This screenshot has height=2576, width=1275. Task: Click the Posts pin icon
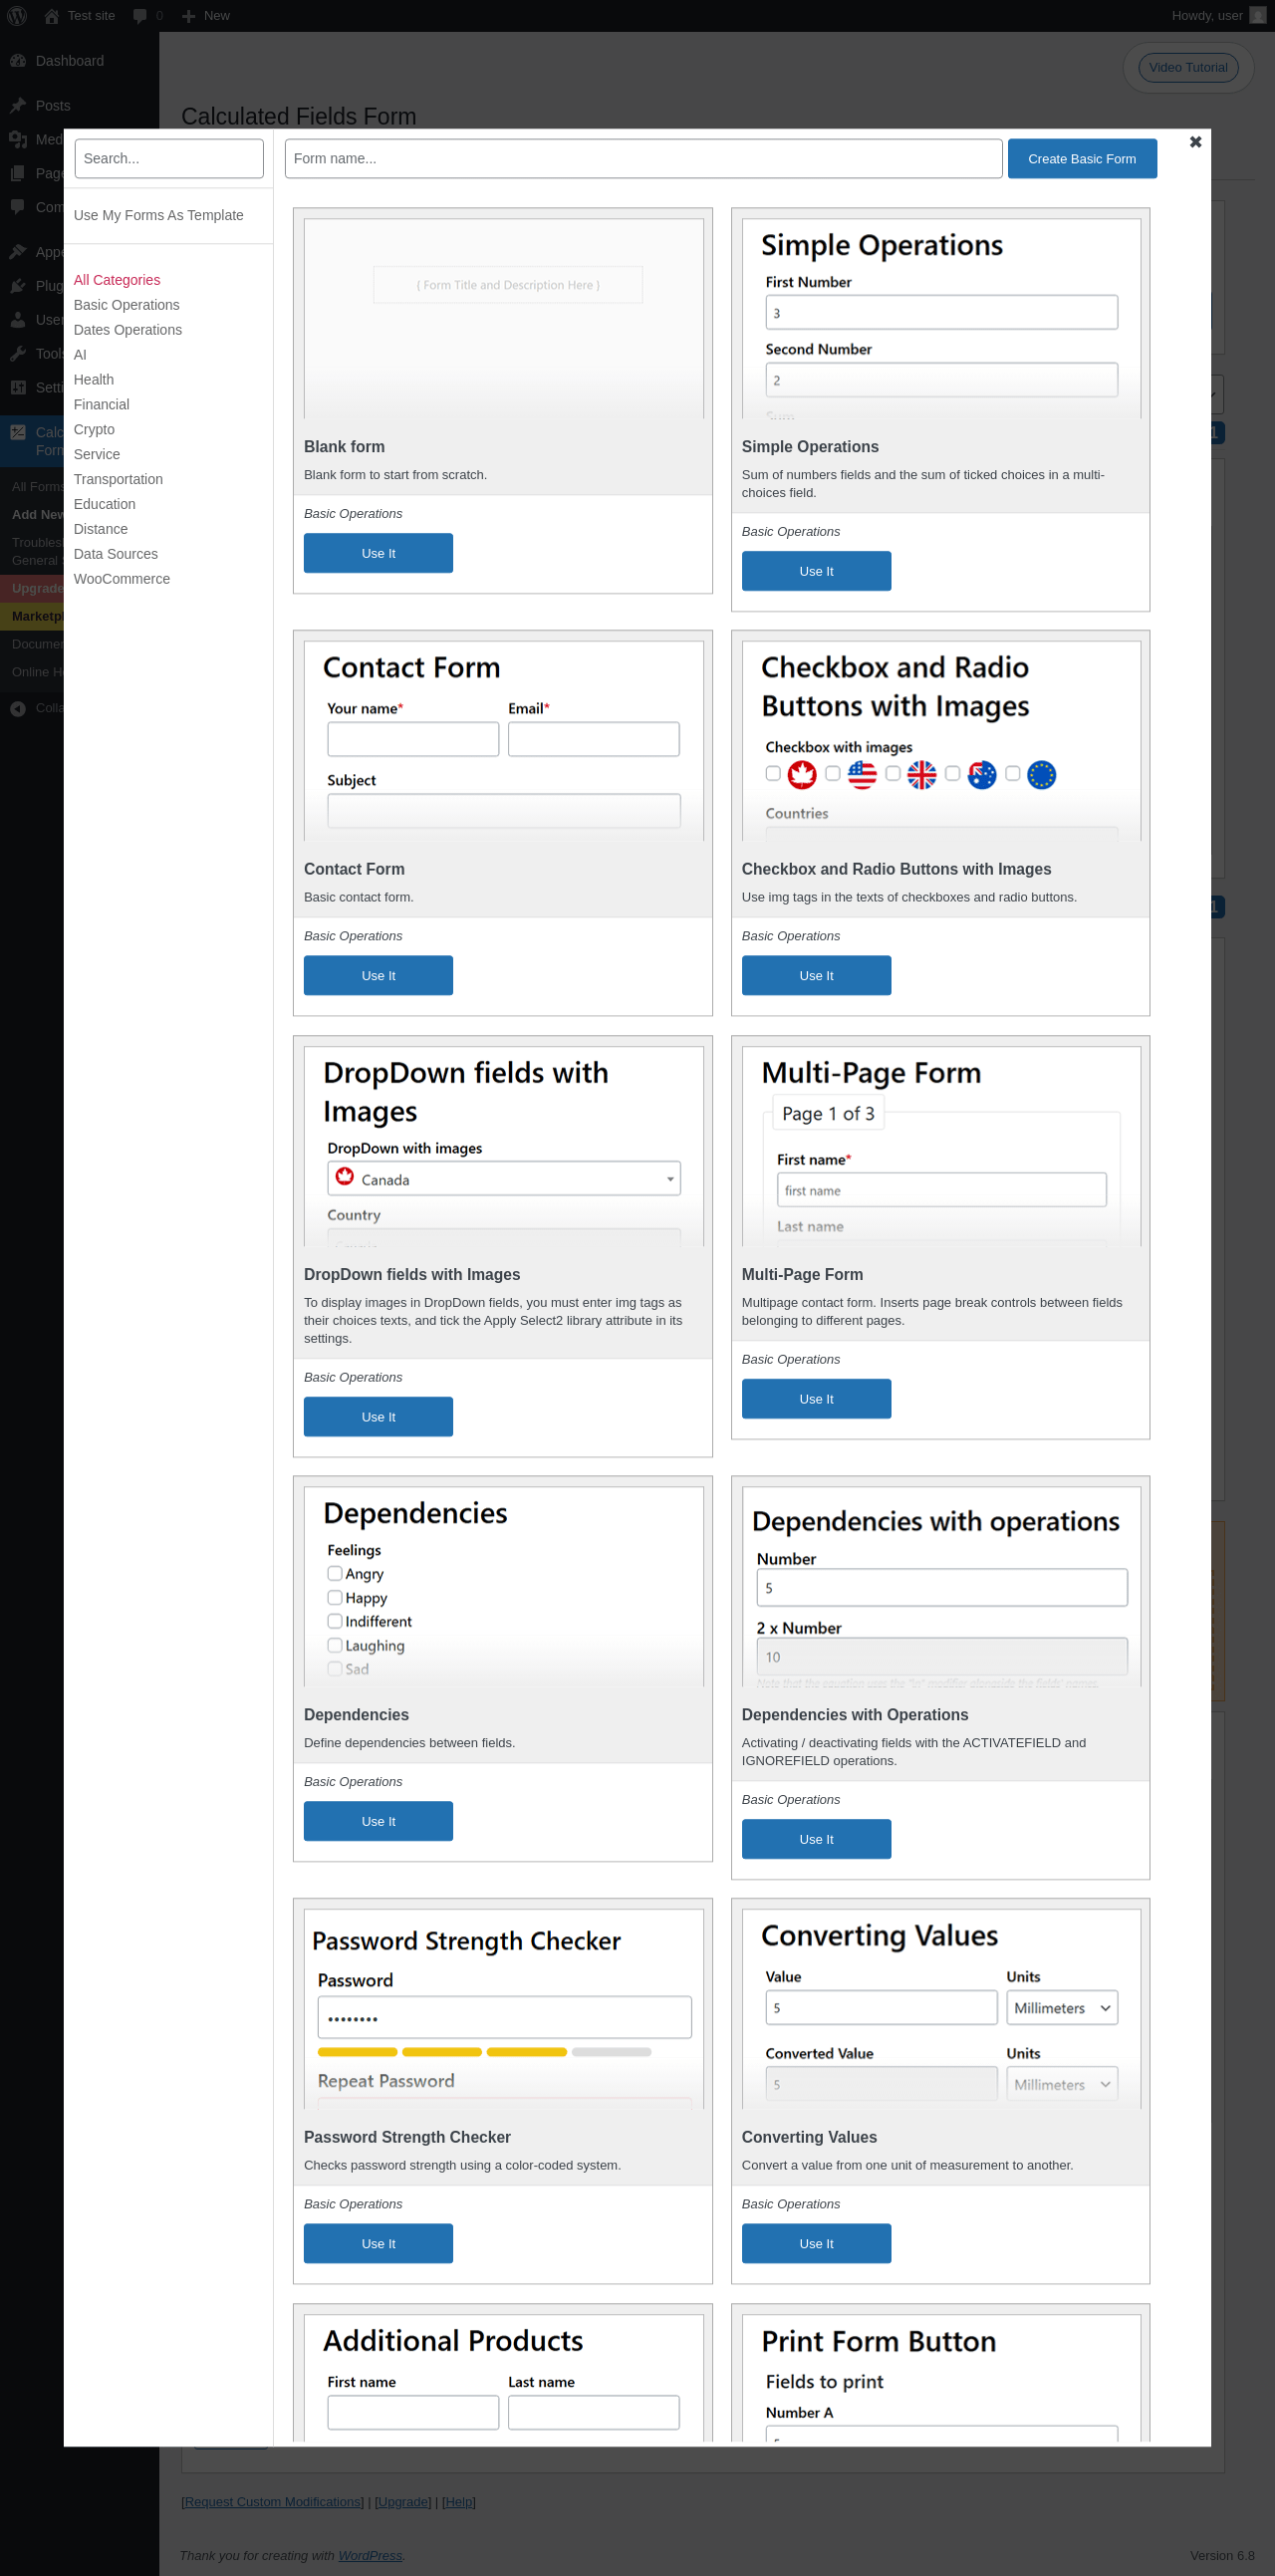18,106
